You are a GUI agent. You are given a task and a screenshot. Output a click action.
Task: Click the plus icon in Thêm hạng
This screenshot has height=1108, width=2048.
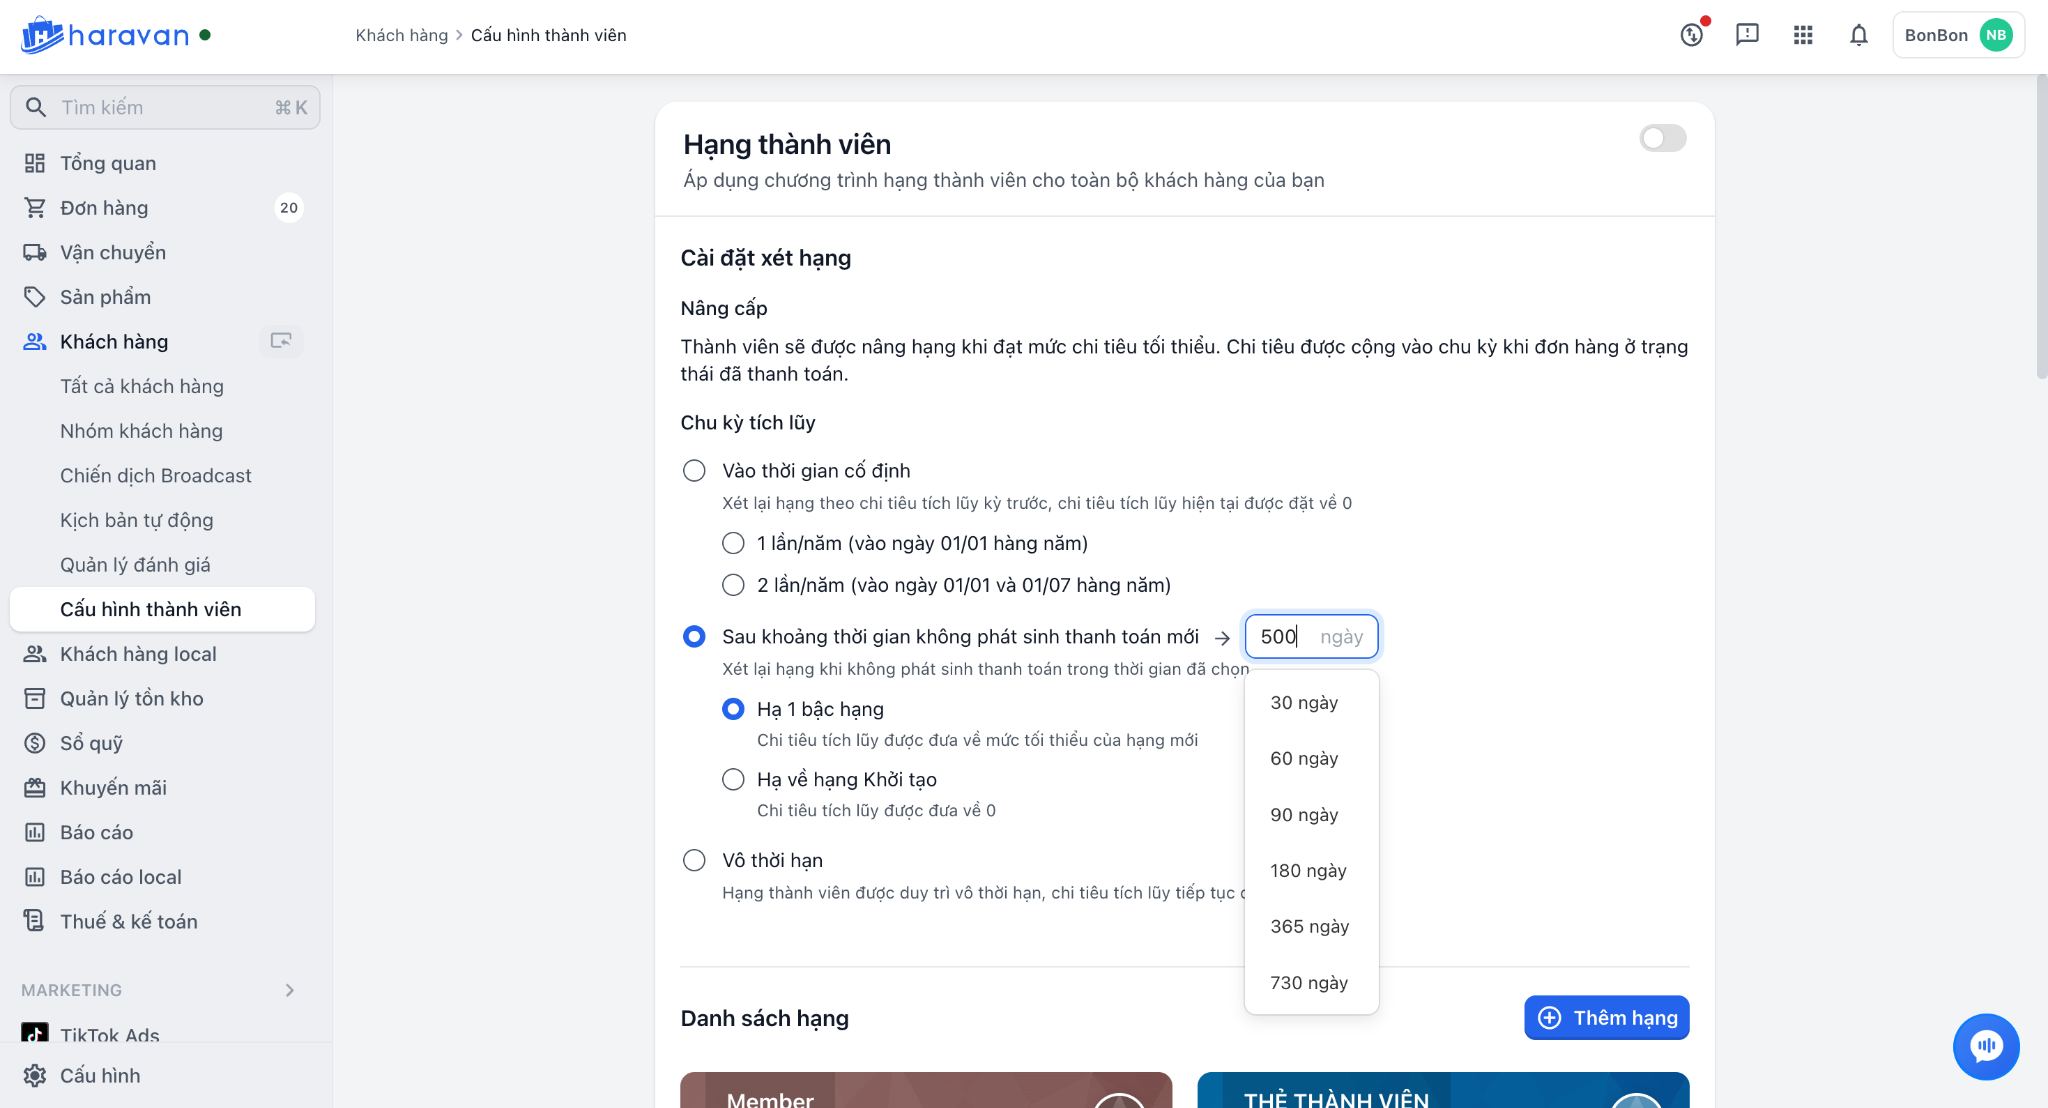(x=1549, y=1018)
